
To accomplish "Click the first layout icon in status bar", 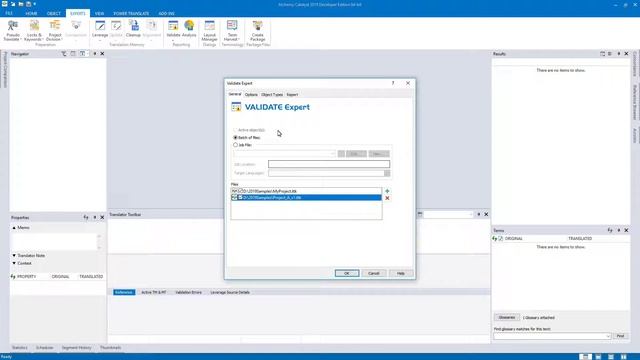I will pos(585,357).
